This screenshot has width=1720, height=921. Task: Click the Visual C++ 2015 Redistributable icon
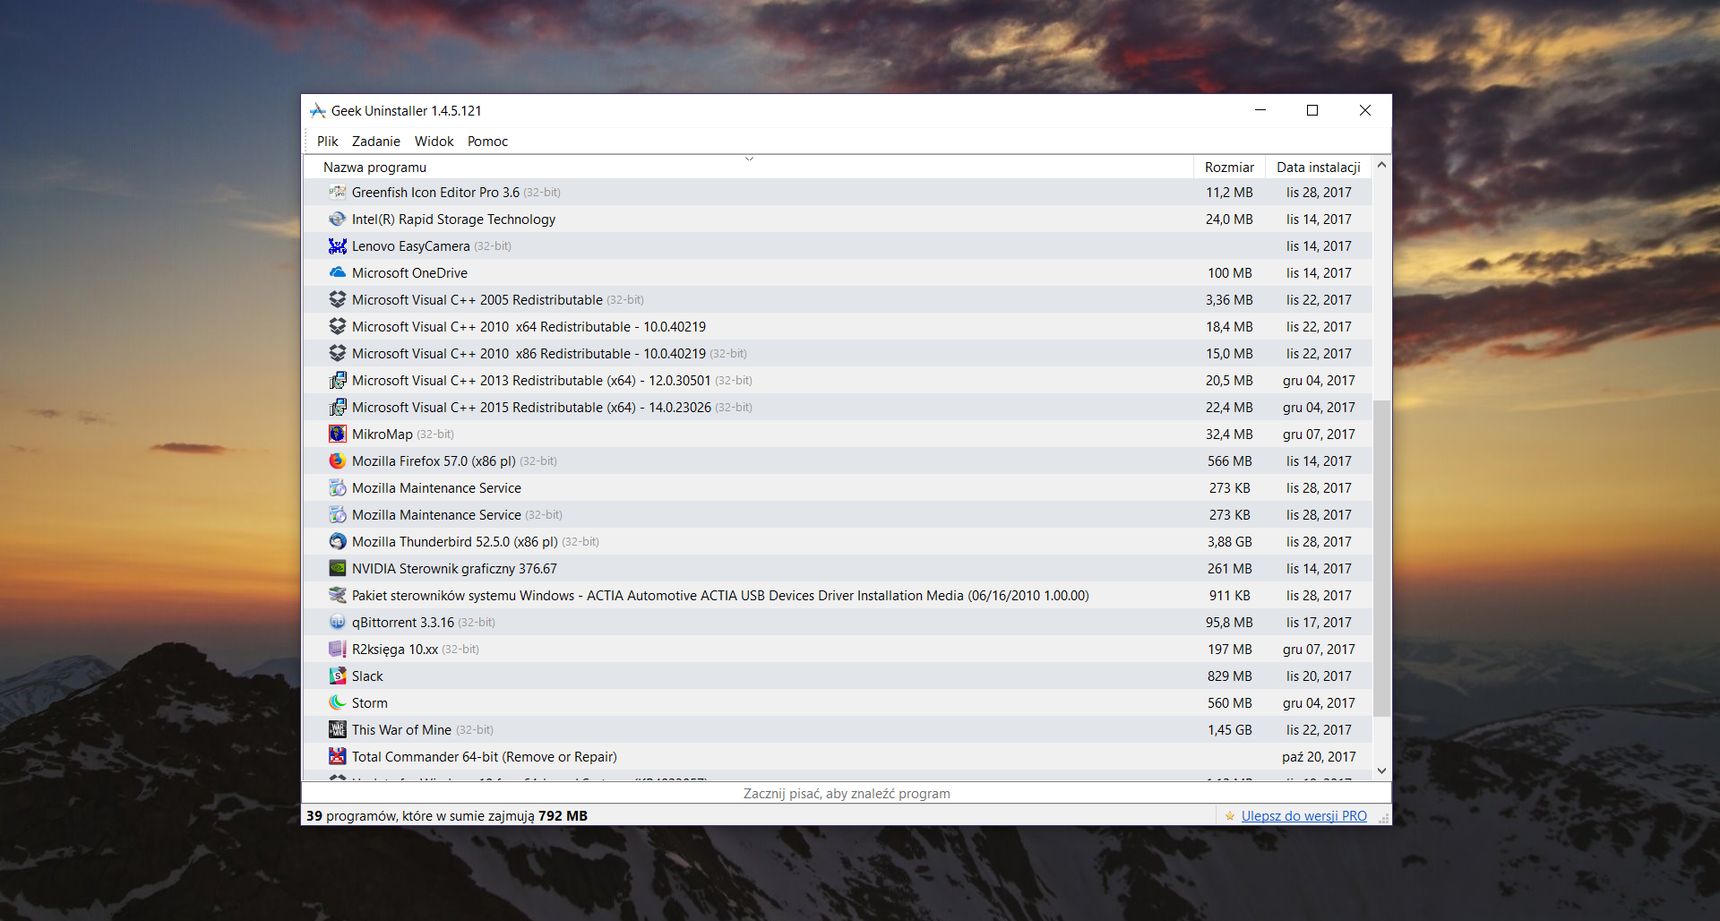338,407
